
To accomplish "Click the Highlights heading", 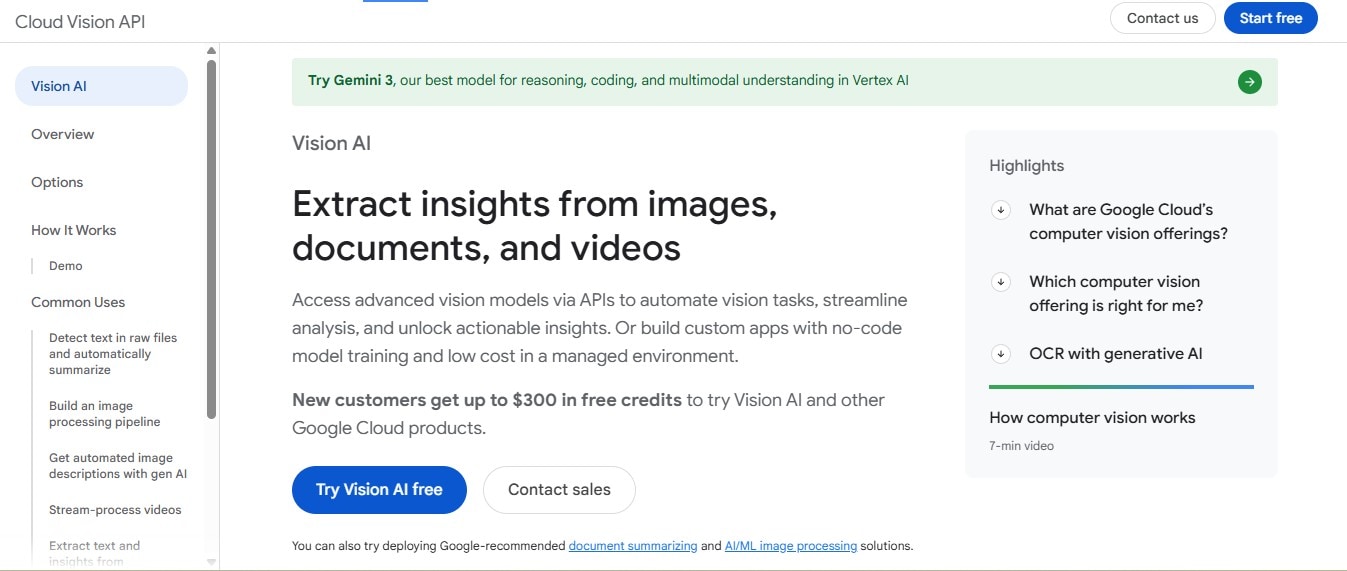I will (x=1026, y=166).
